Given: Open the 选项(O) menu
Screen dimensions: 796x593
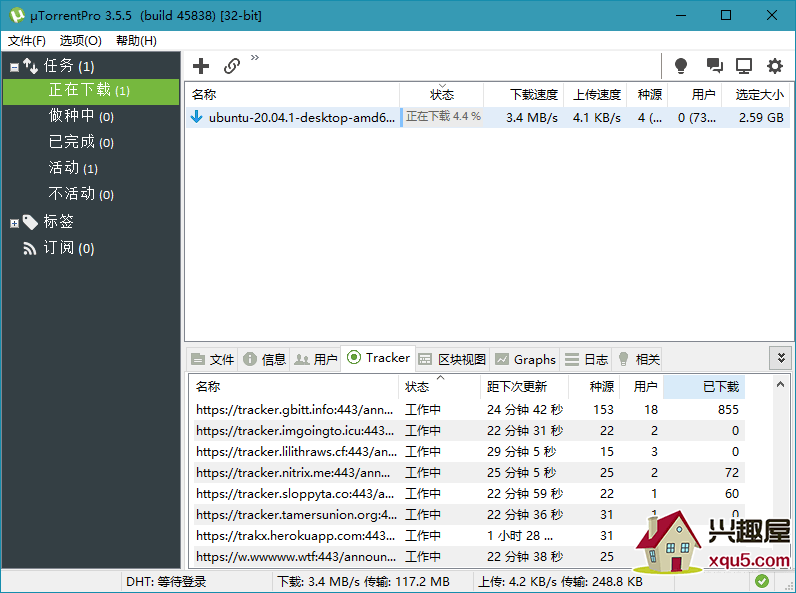Looking at the screenshot, I should pos(80,41).
